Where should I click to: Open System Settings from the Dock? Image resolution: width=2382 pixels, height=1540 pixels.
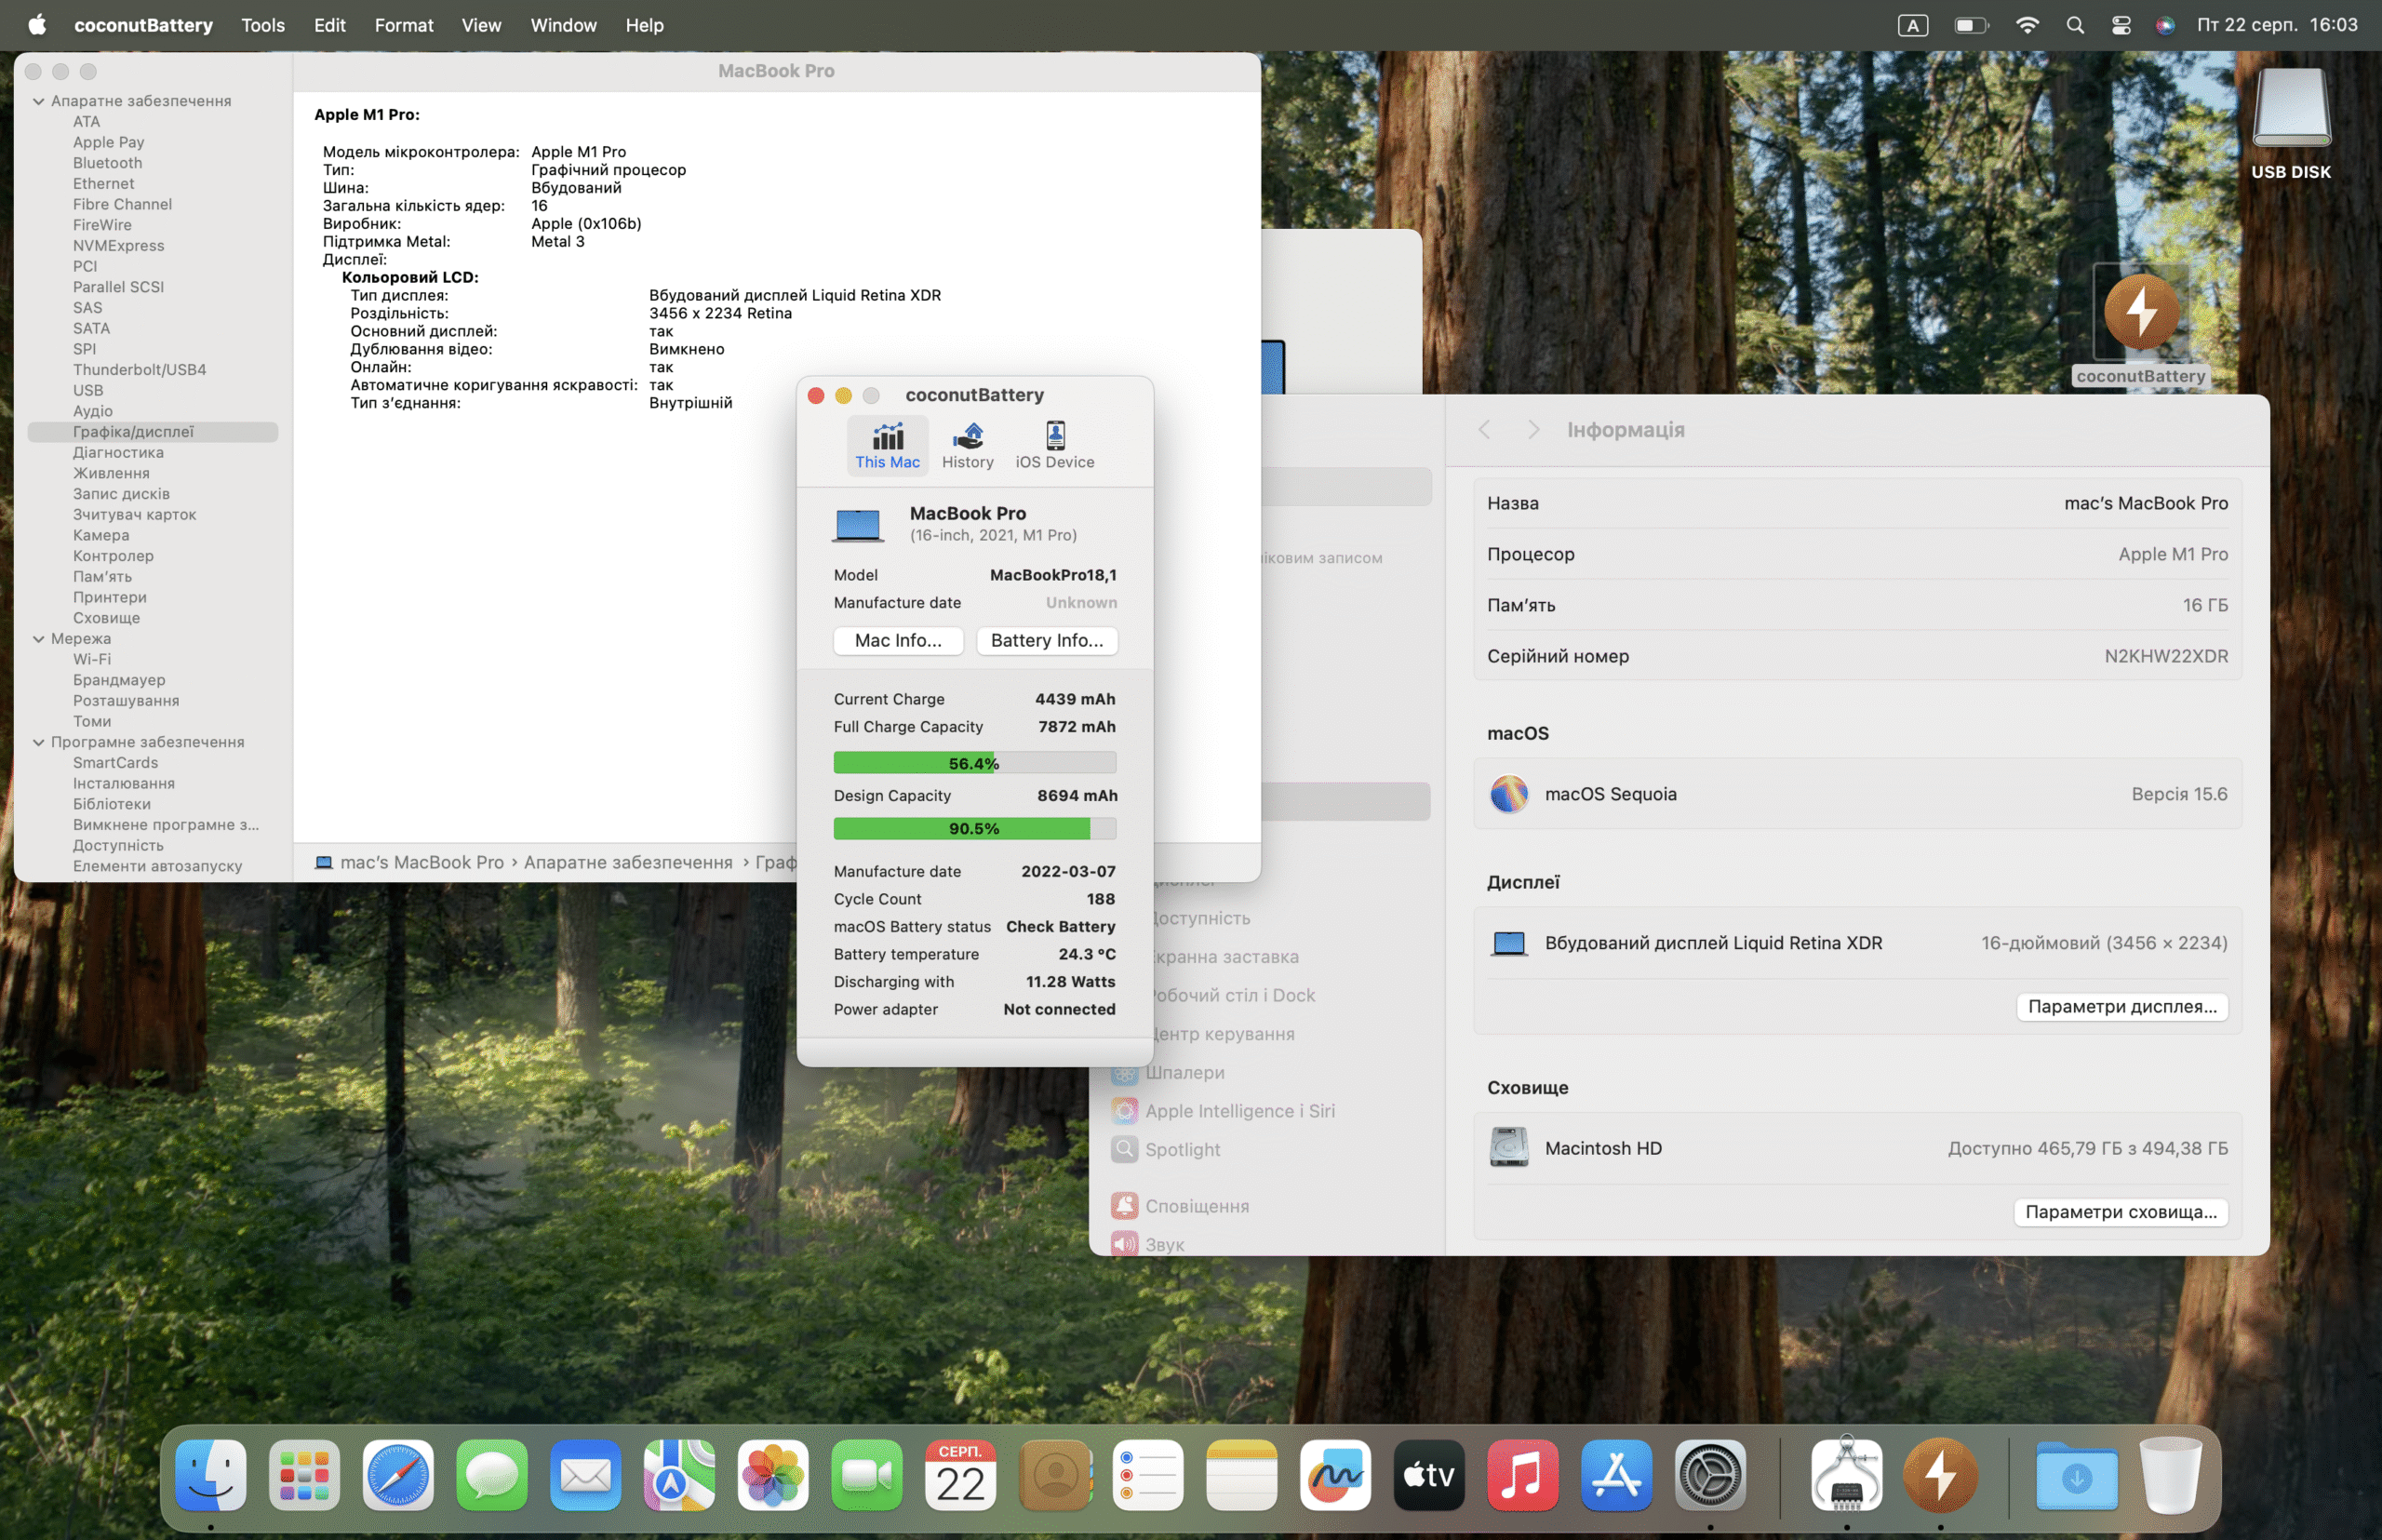tap(1710, 1476)
